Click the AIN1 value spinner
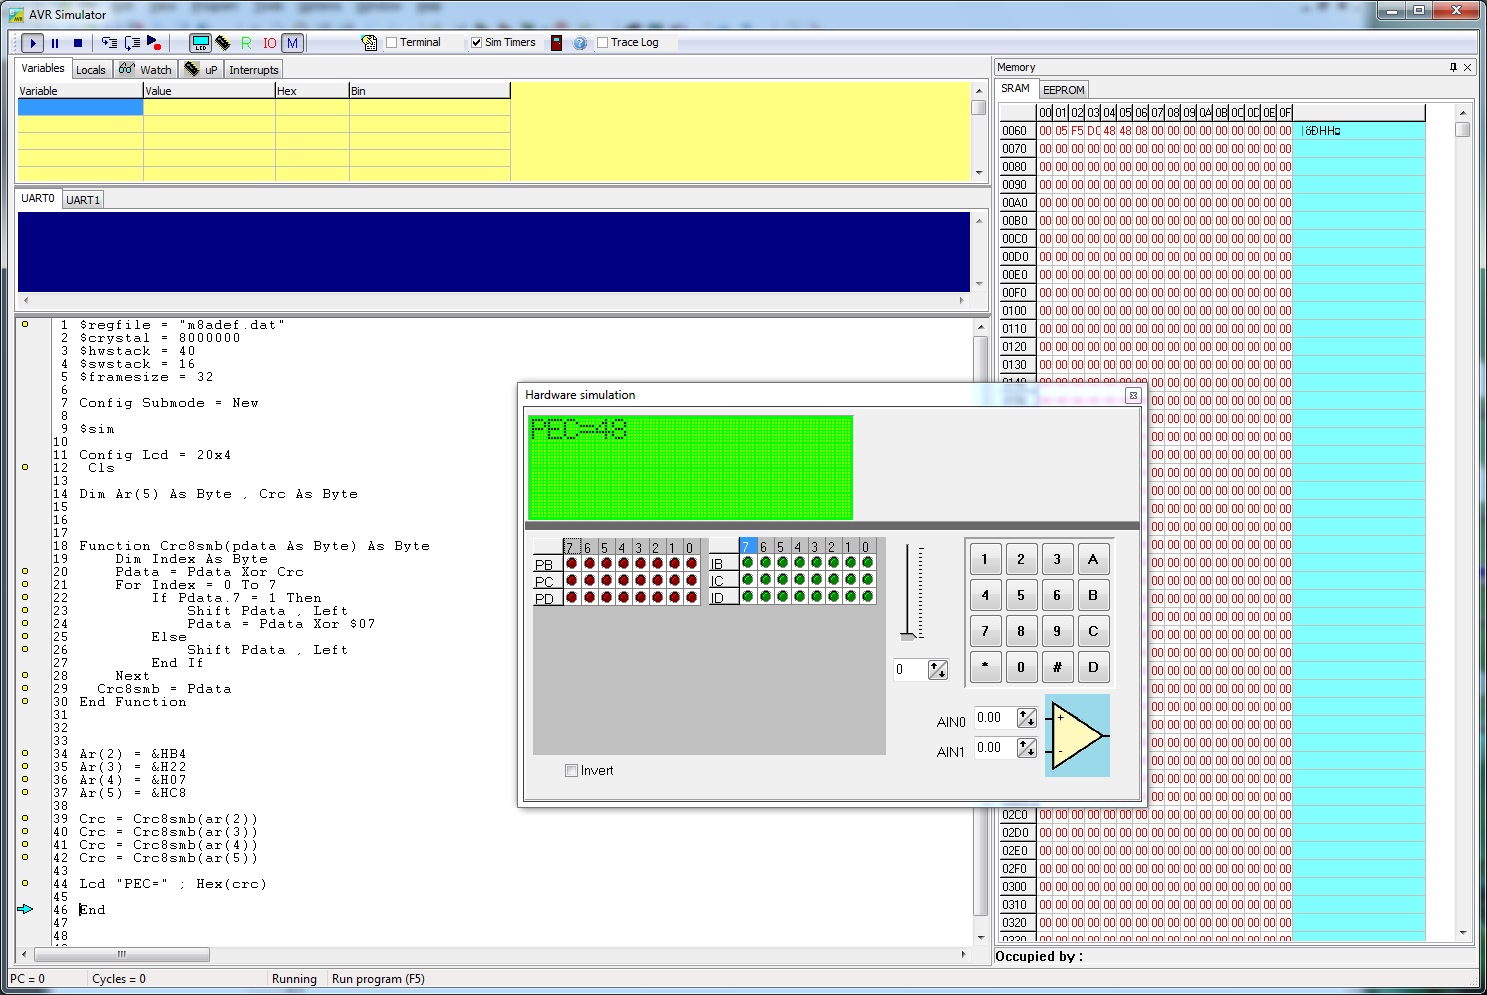The height and width of the screenshot is (995, 1487). [1026, 748]
